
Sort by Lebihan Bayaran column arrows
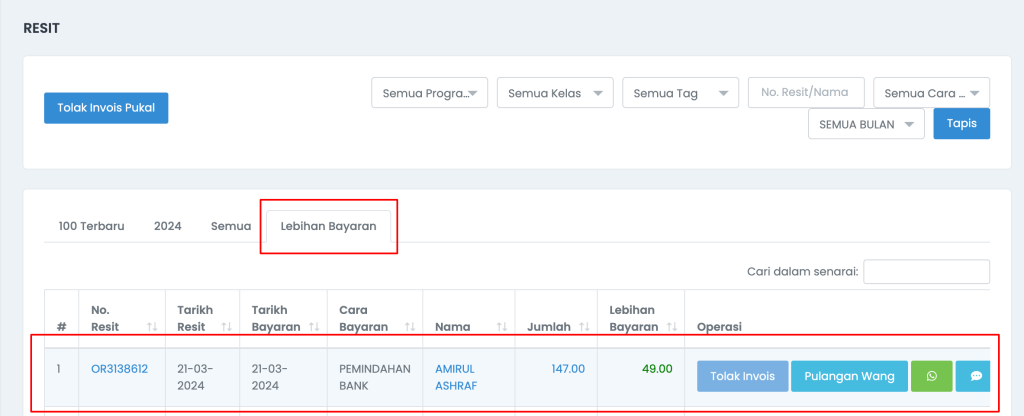[671, 327]
